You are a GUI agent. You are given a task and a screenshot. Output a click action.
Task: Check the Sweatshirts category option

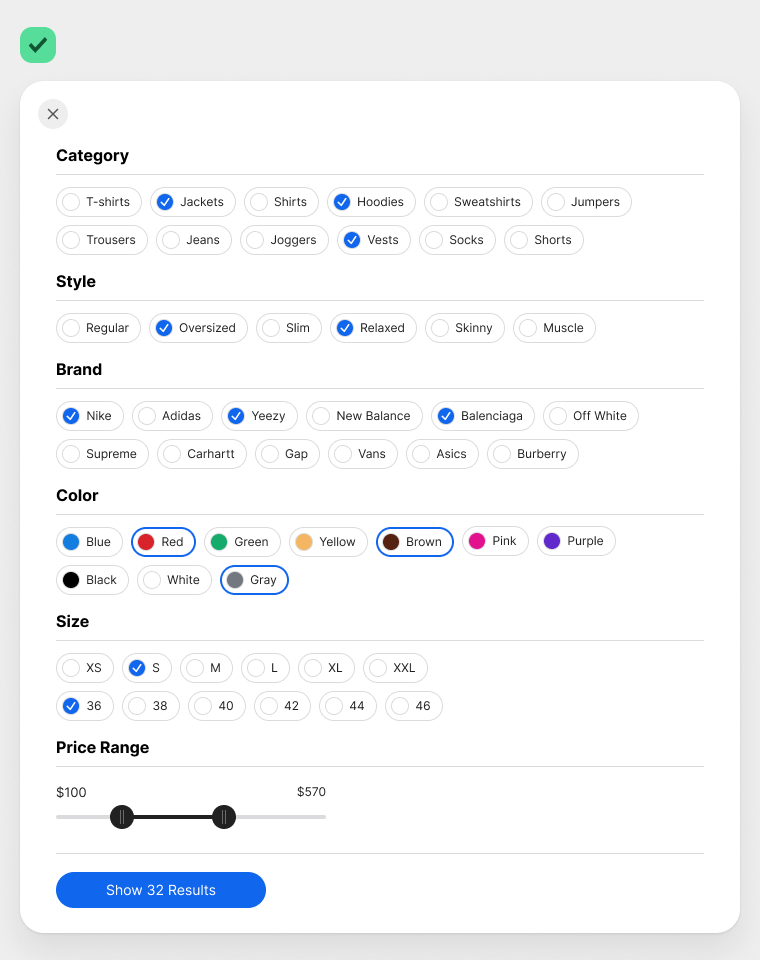[x=478, y=201]
